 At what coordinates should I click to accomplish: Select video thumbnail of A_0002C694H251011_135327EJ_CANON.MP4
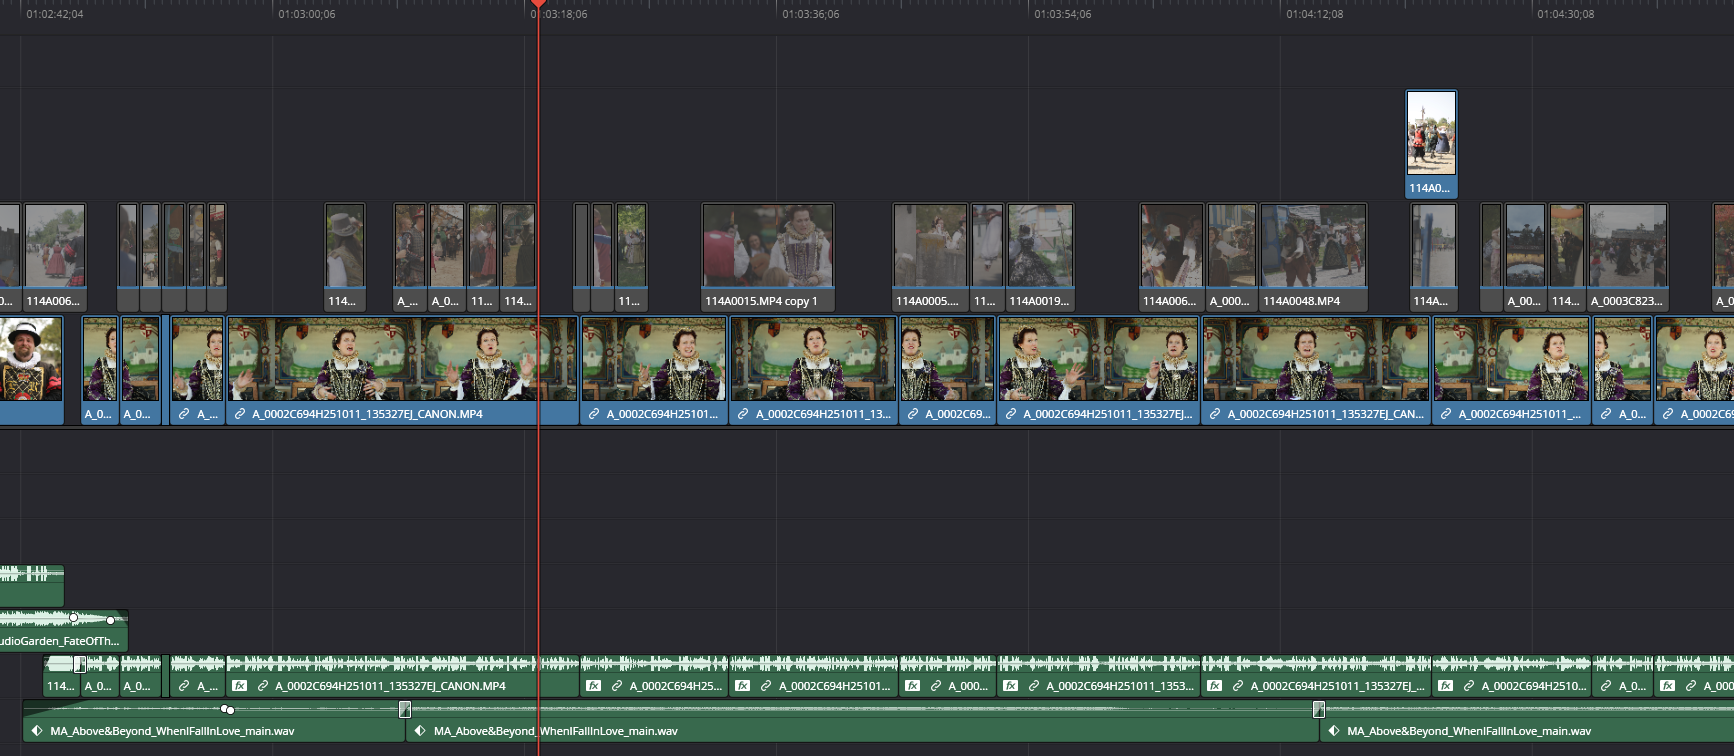tap(402, 360)
